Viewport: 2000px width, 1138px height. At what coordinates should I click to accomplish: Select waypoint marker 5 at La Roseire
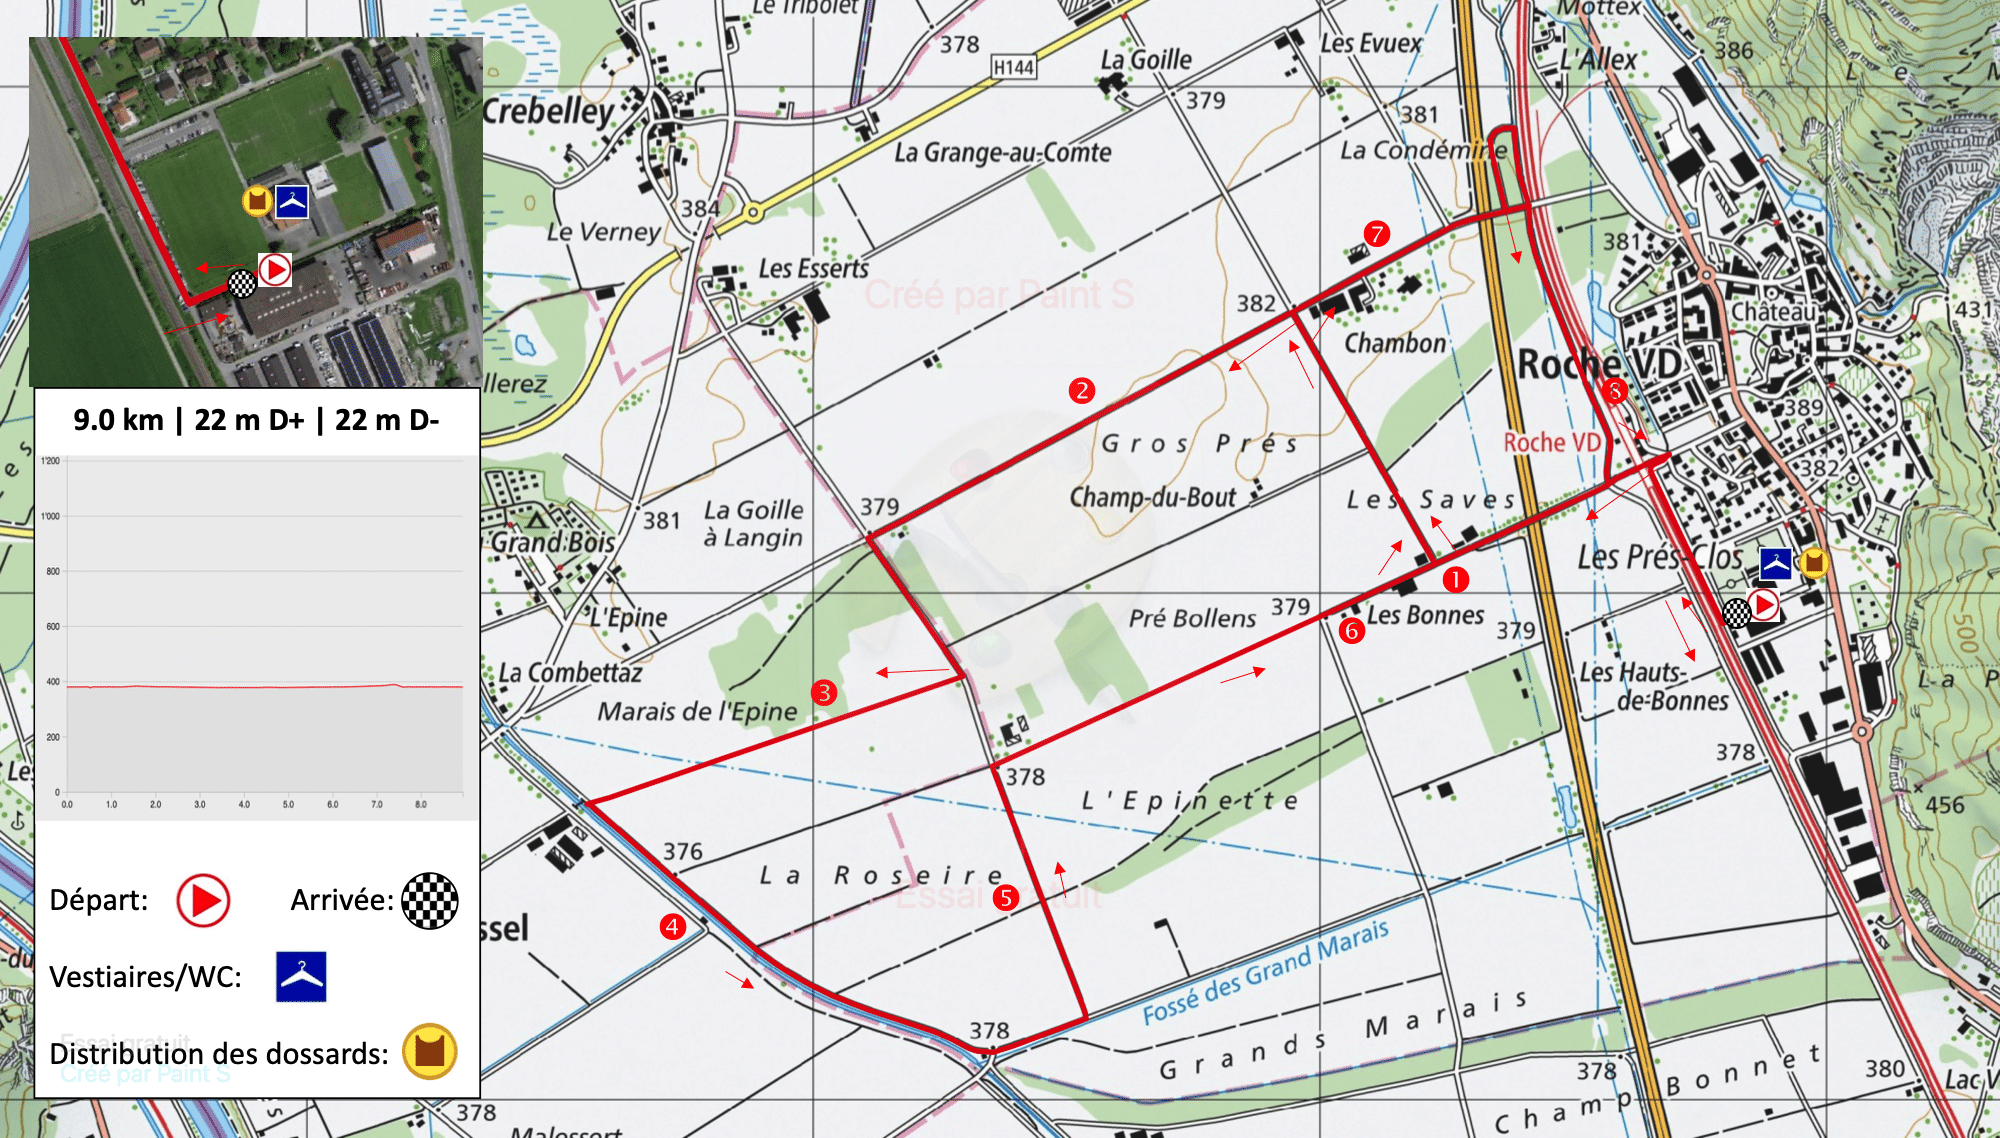click(1005, 897)
